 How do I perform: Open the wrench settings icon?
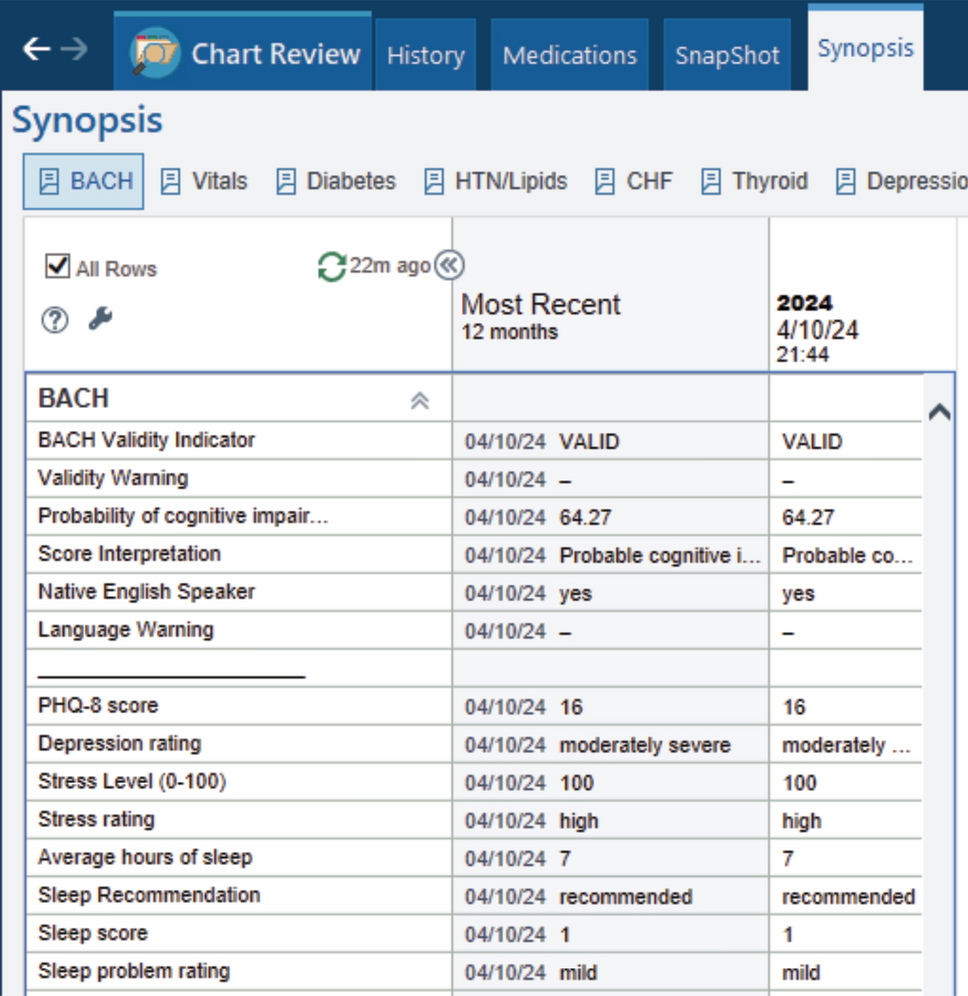[100, 320]
